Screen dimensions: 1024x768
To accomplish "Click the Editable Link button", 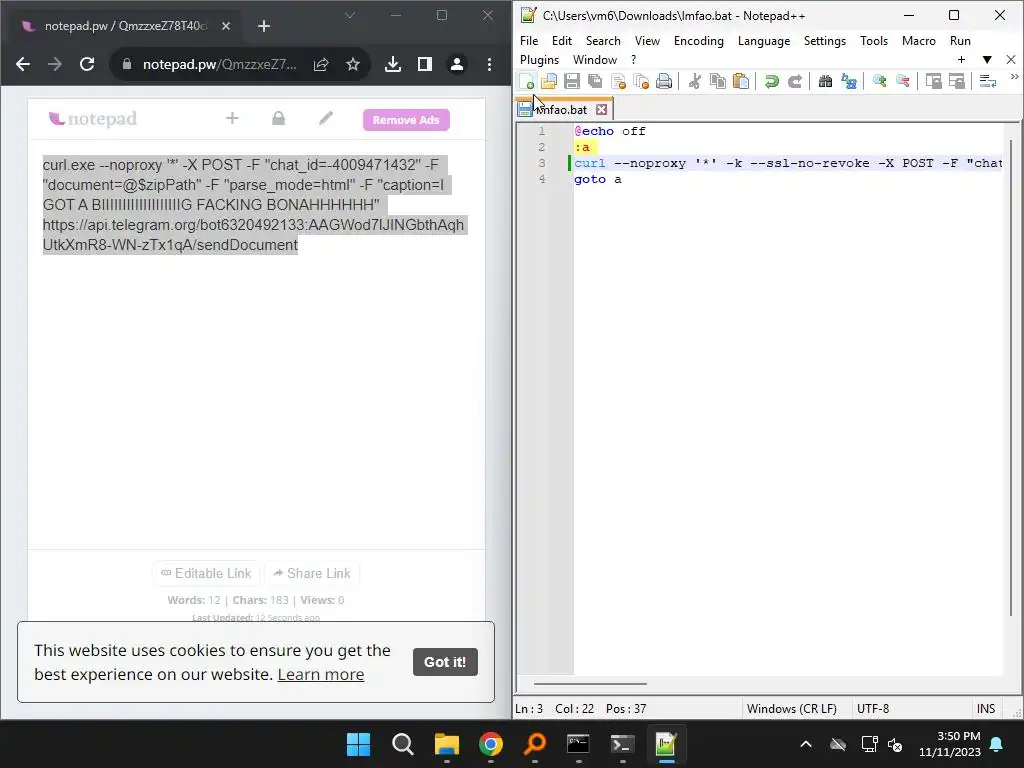I will pos(206,573).
